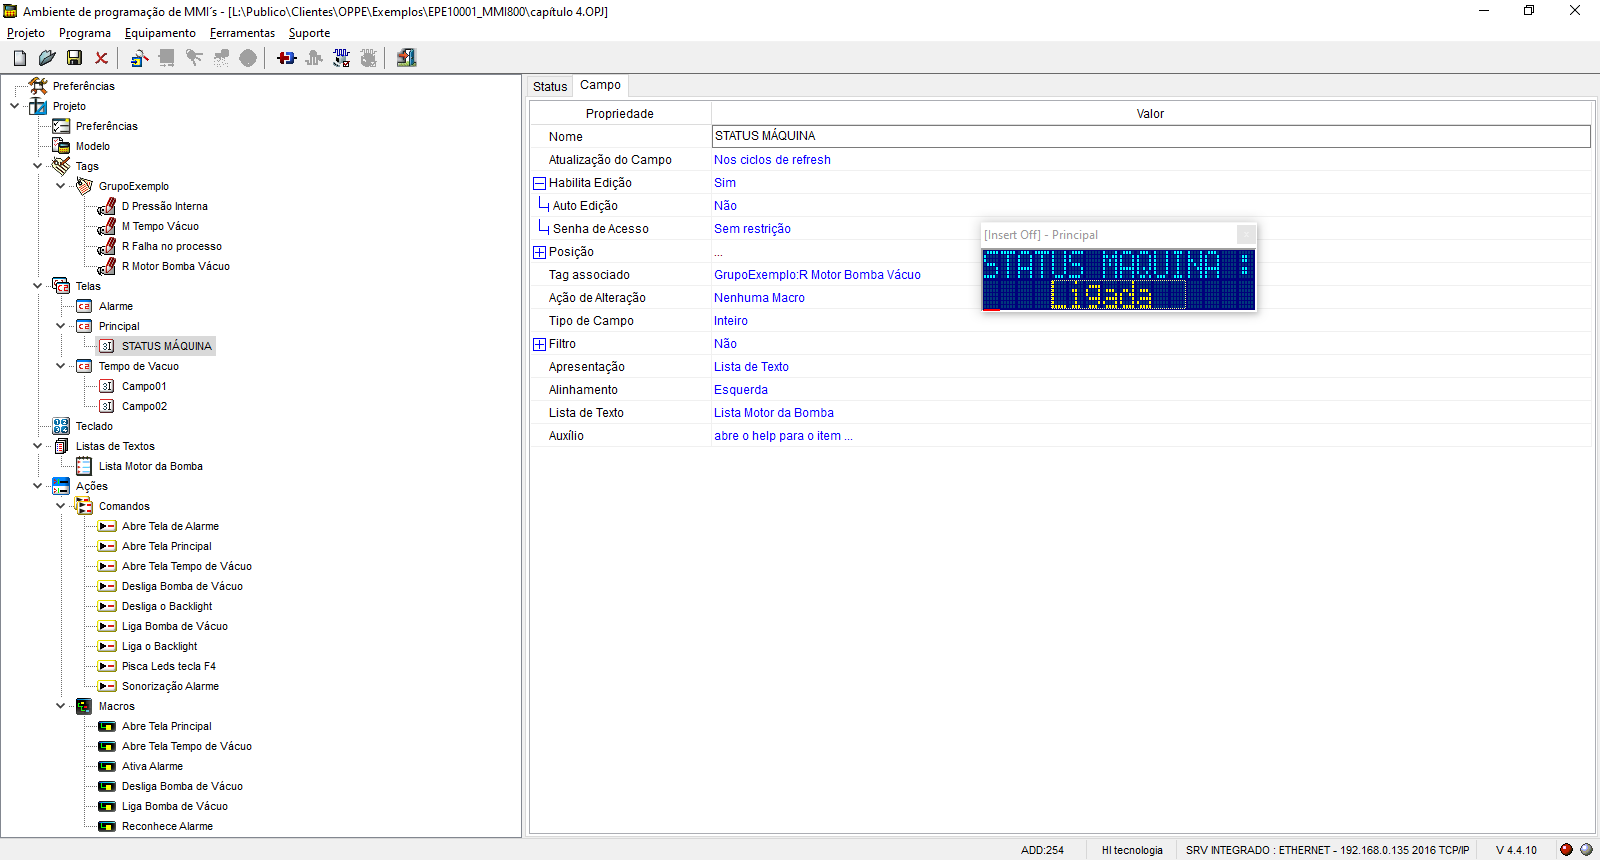Open the Programa menu
This screenshot has height=860, width=1600.
pos(85,33)
